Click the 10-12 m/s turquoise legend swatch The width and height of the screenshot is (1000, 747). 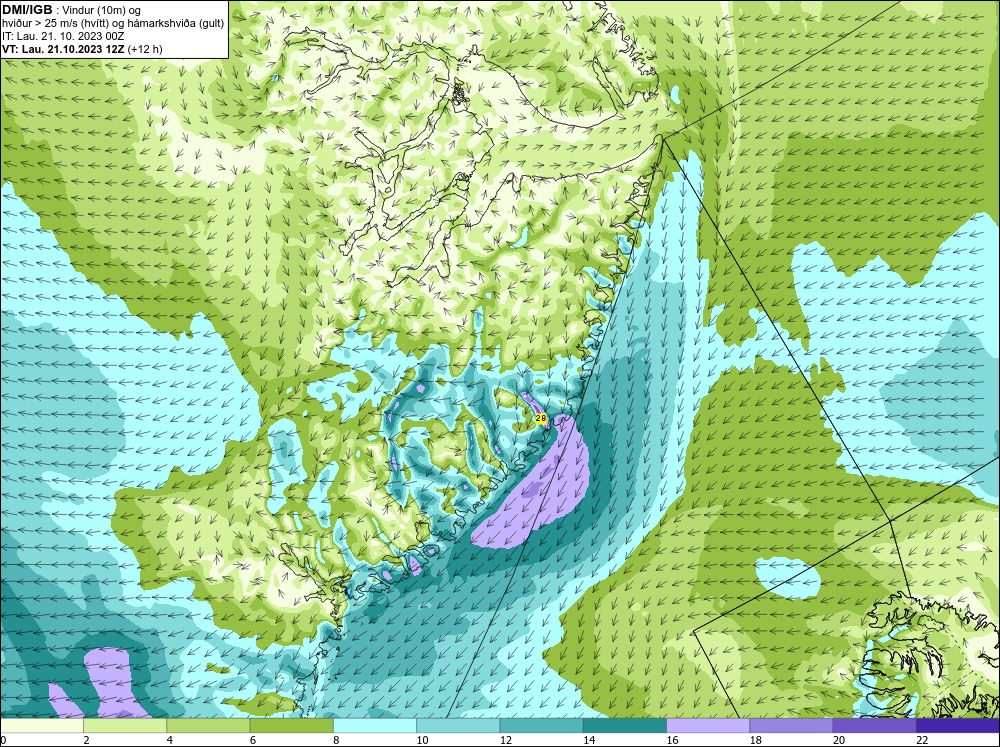(x=458, y=726)
